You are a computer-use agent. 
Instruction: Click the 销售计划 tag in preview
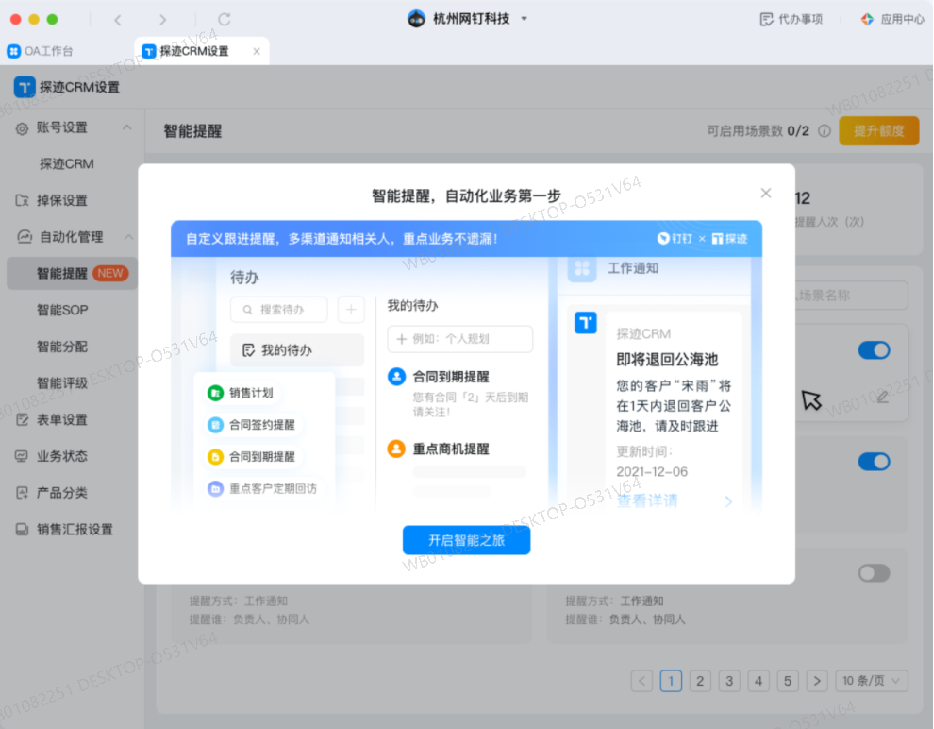click(x=241, y=393)
